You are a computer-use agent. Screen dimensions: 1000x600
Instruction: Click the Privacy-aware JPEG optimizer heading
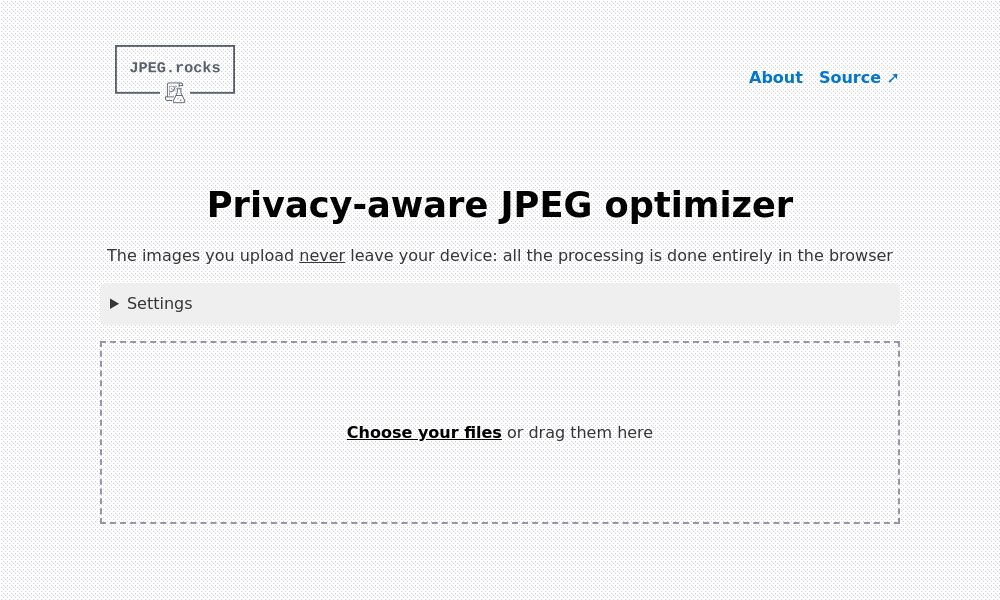point(500,205)
